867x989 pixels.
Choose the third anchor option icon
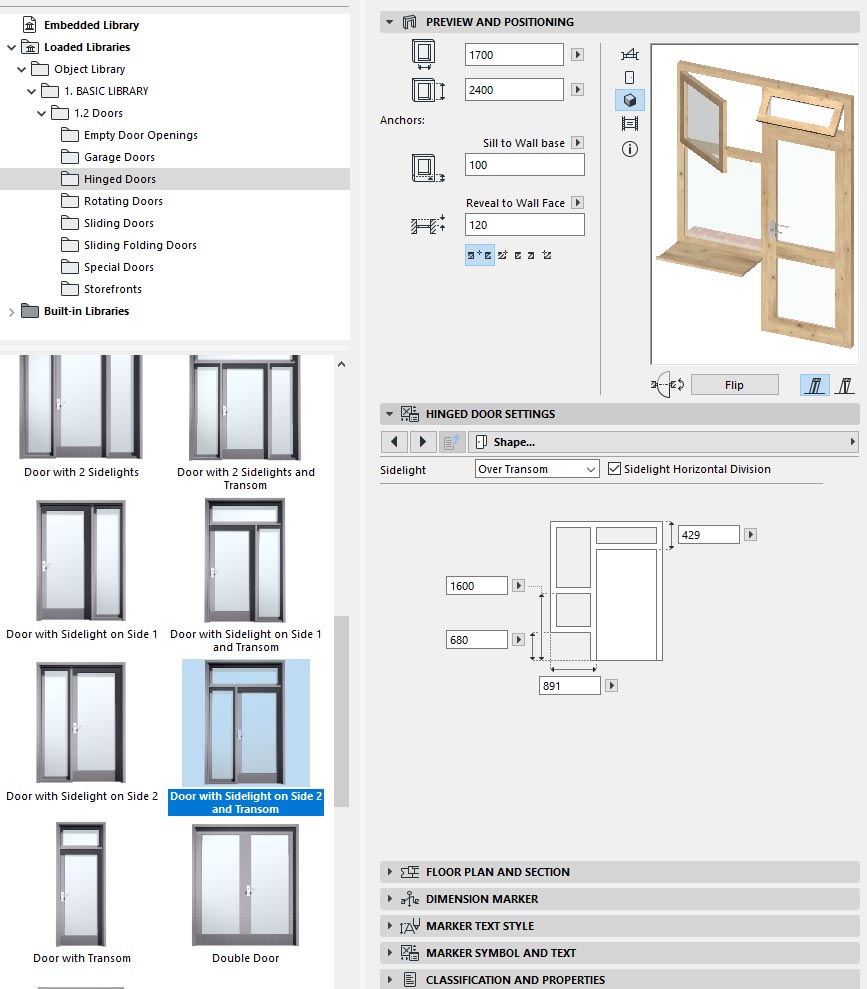(518, 255)
